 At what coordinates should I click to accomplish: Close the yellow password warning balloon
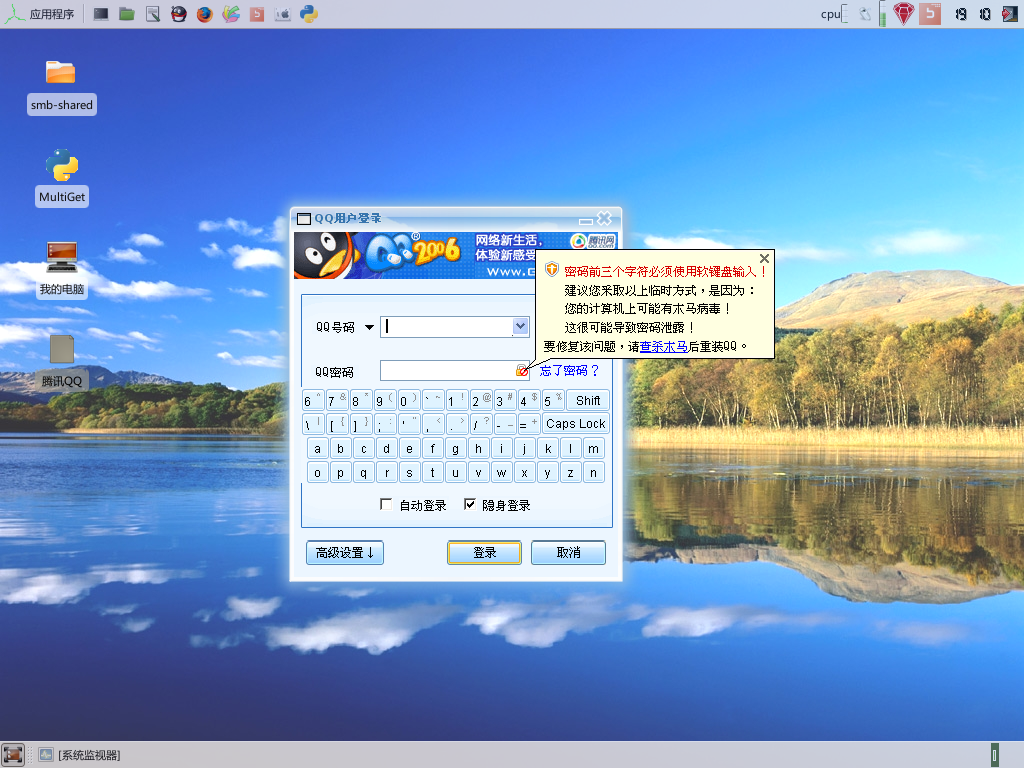pos(764,259)
